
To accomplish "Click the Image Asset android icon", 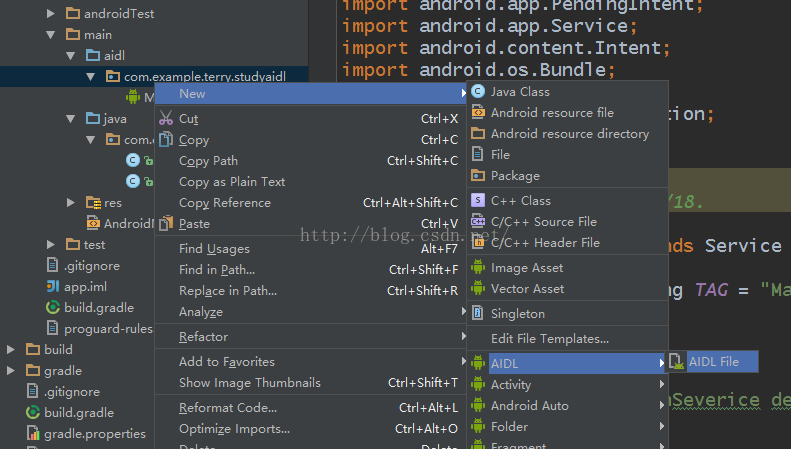I will (478, 267).
